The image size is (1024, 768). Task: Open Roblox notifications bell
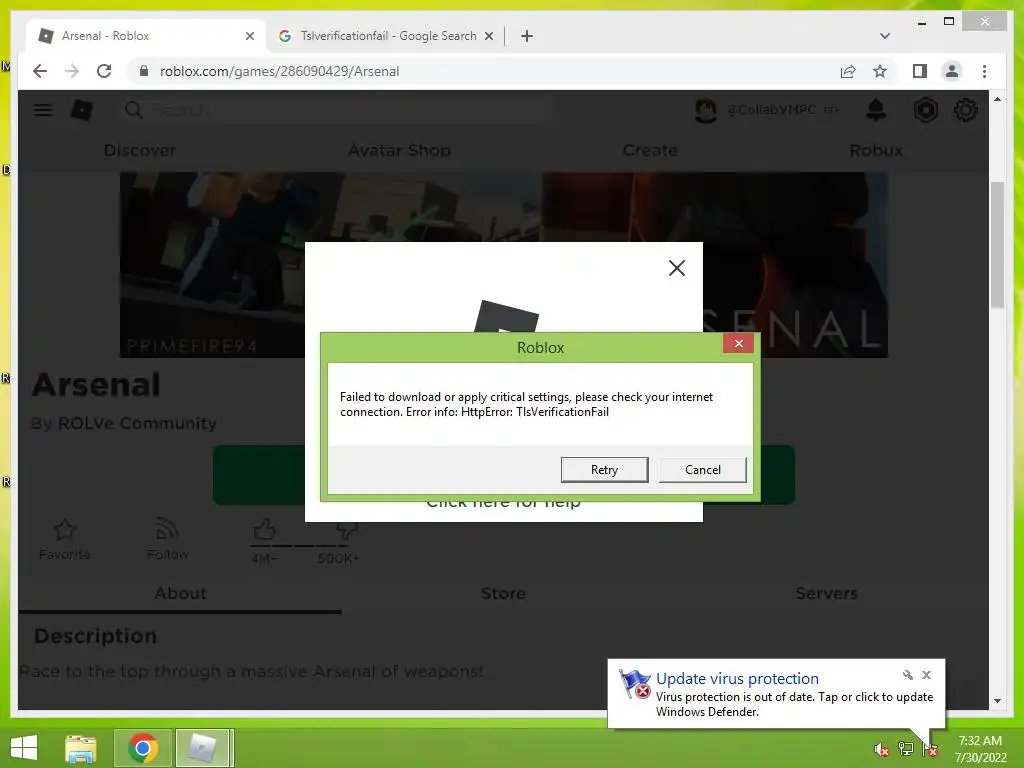[876, 110]
